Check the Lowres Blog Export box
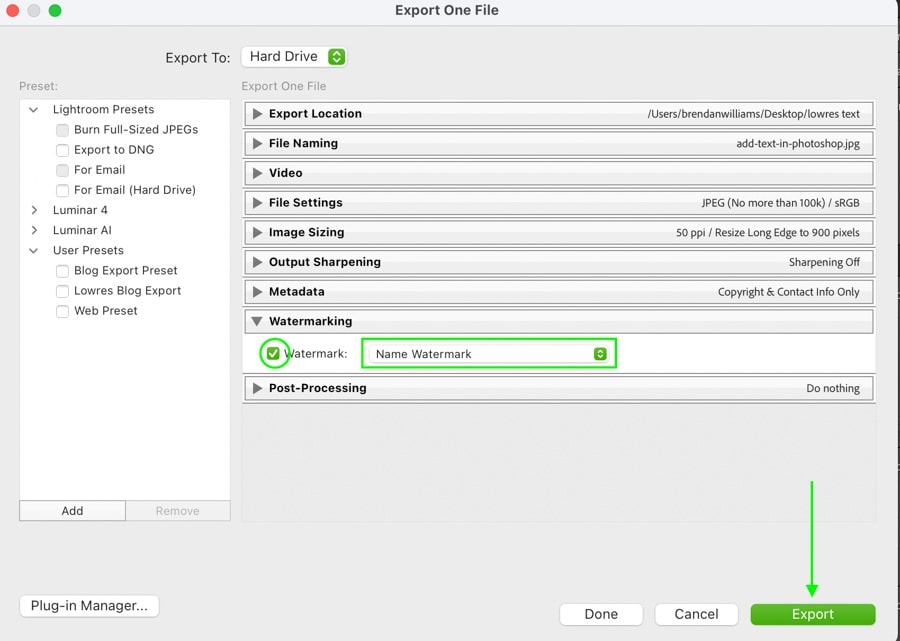This screenshot has width=900, height=641. 63,291
